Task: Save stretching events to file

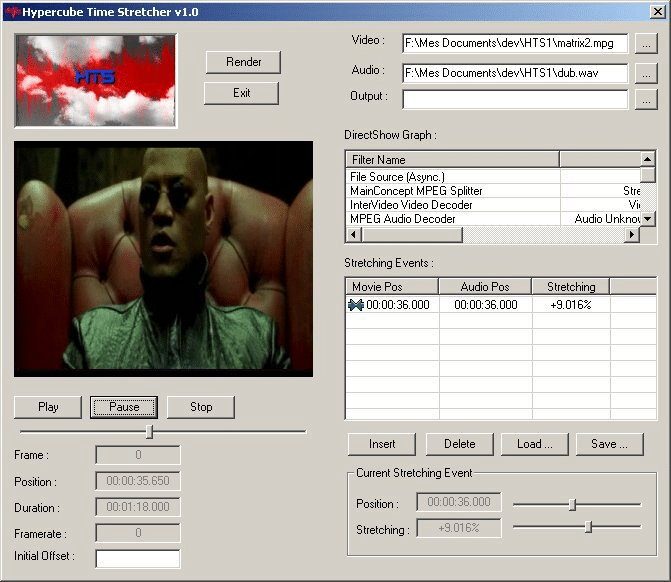Action: (610, 444)
